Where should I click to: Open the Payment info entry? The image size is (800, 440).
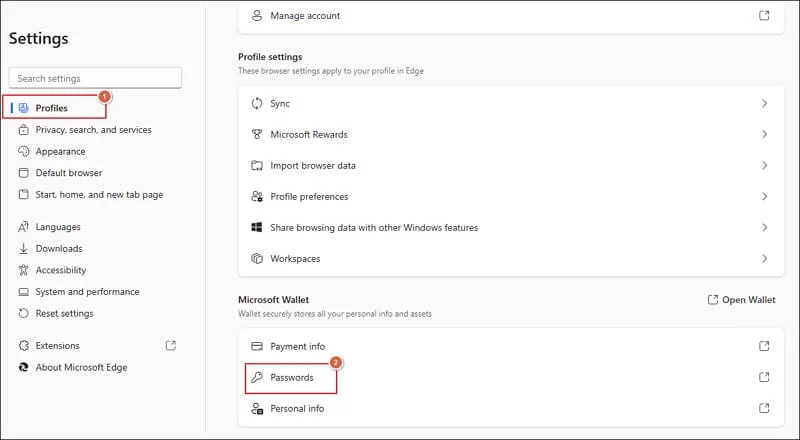[511, 346]
